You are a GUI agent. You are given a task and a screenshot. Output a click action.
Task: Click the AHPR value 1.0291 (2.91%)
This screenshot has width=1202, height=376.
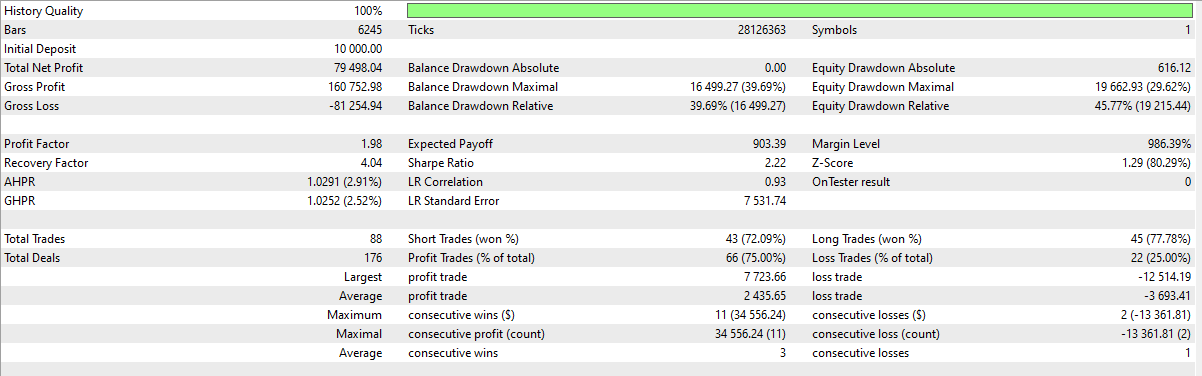(345, 182)
